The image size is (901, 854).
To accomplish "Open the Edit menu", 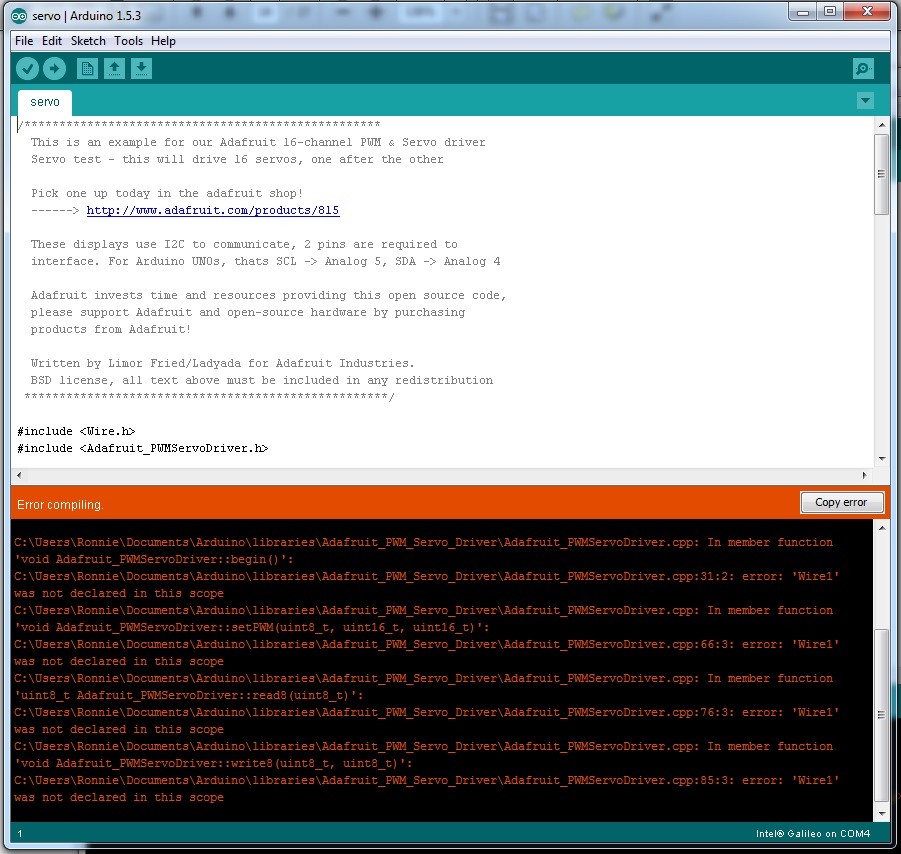I will coord(52,41).
